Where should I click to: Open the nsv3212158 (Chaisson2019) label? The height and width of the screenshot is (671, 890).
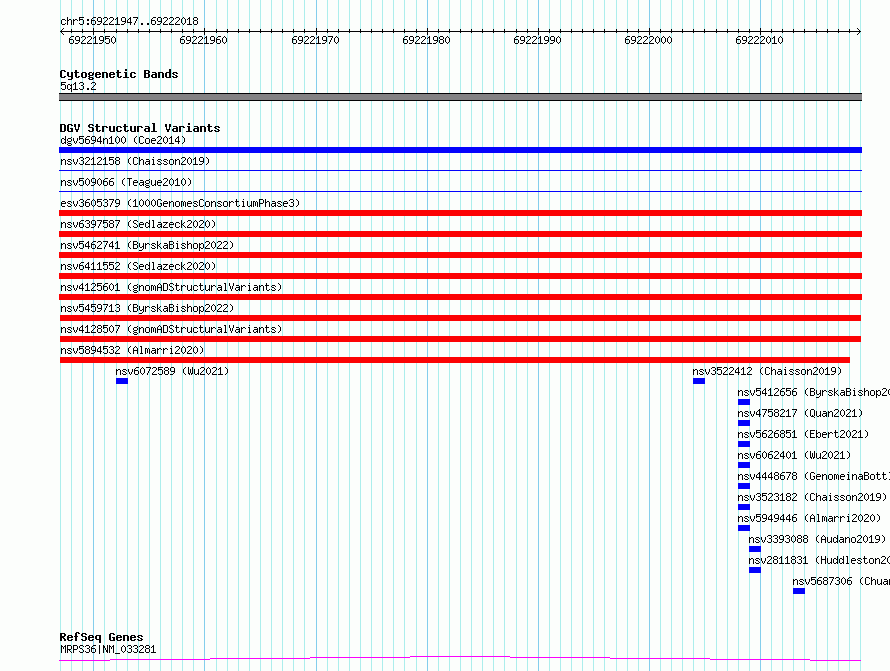[135, 161]
